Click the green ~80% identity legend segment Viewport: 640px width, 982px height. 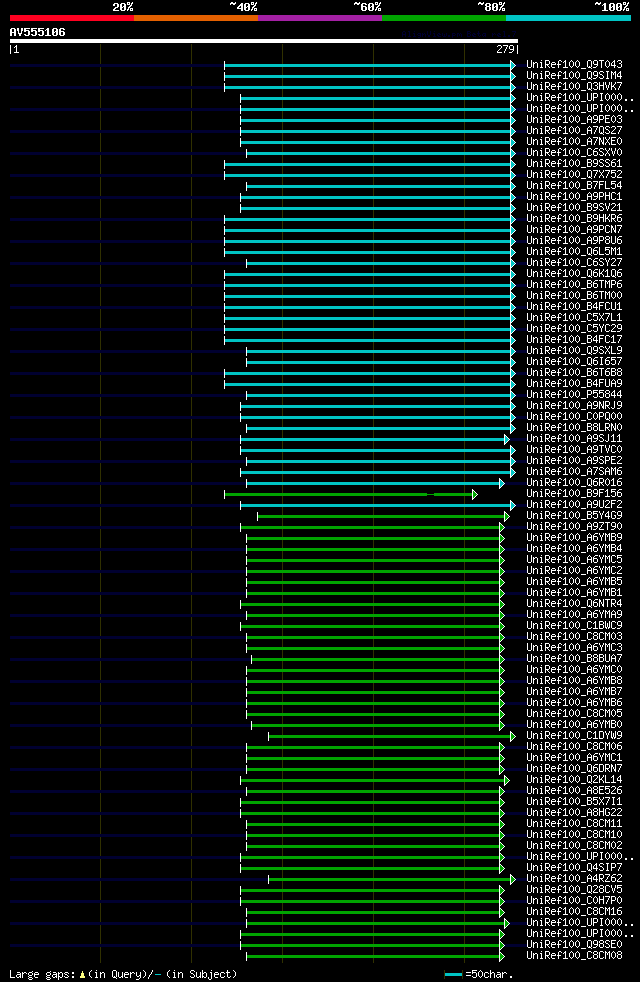tap(444, 18)
